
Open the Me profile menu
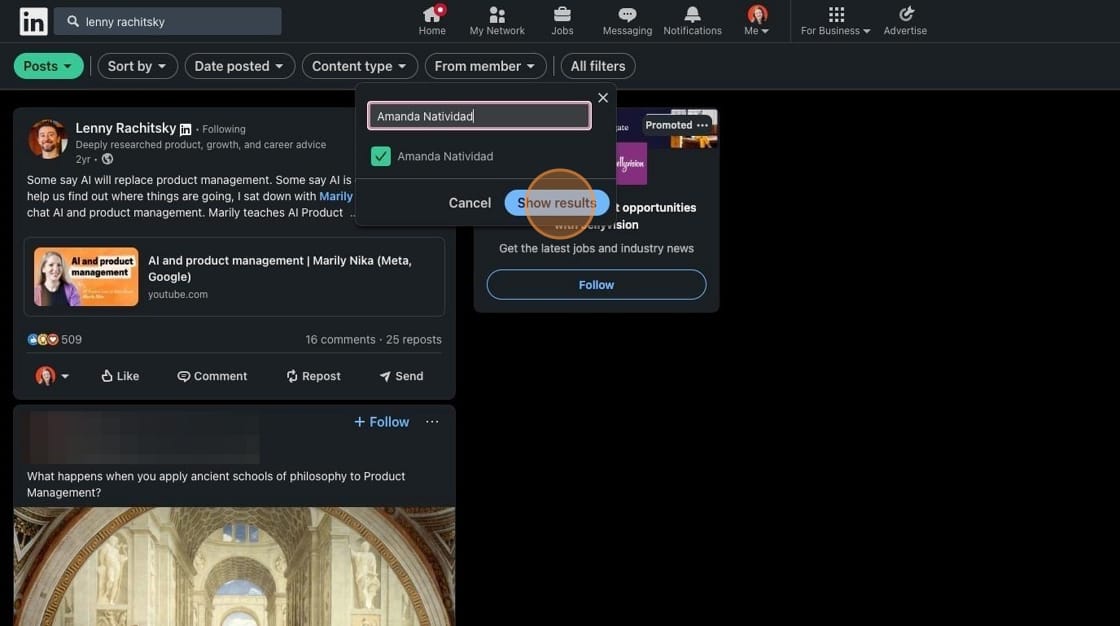751,17
